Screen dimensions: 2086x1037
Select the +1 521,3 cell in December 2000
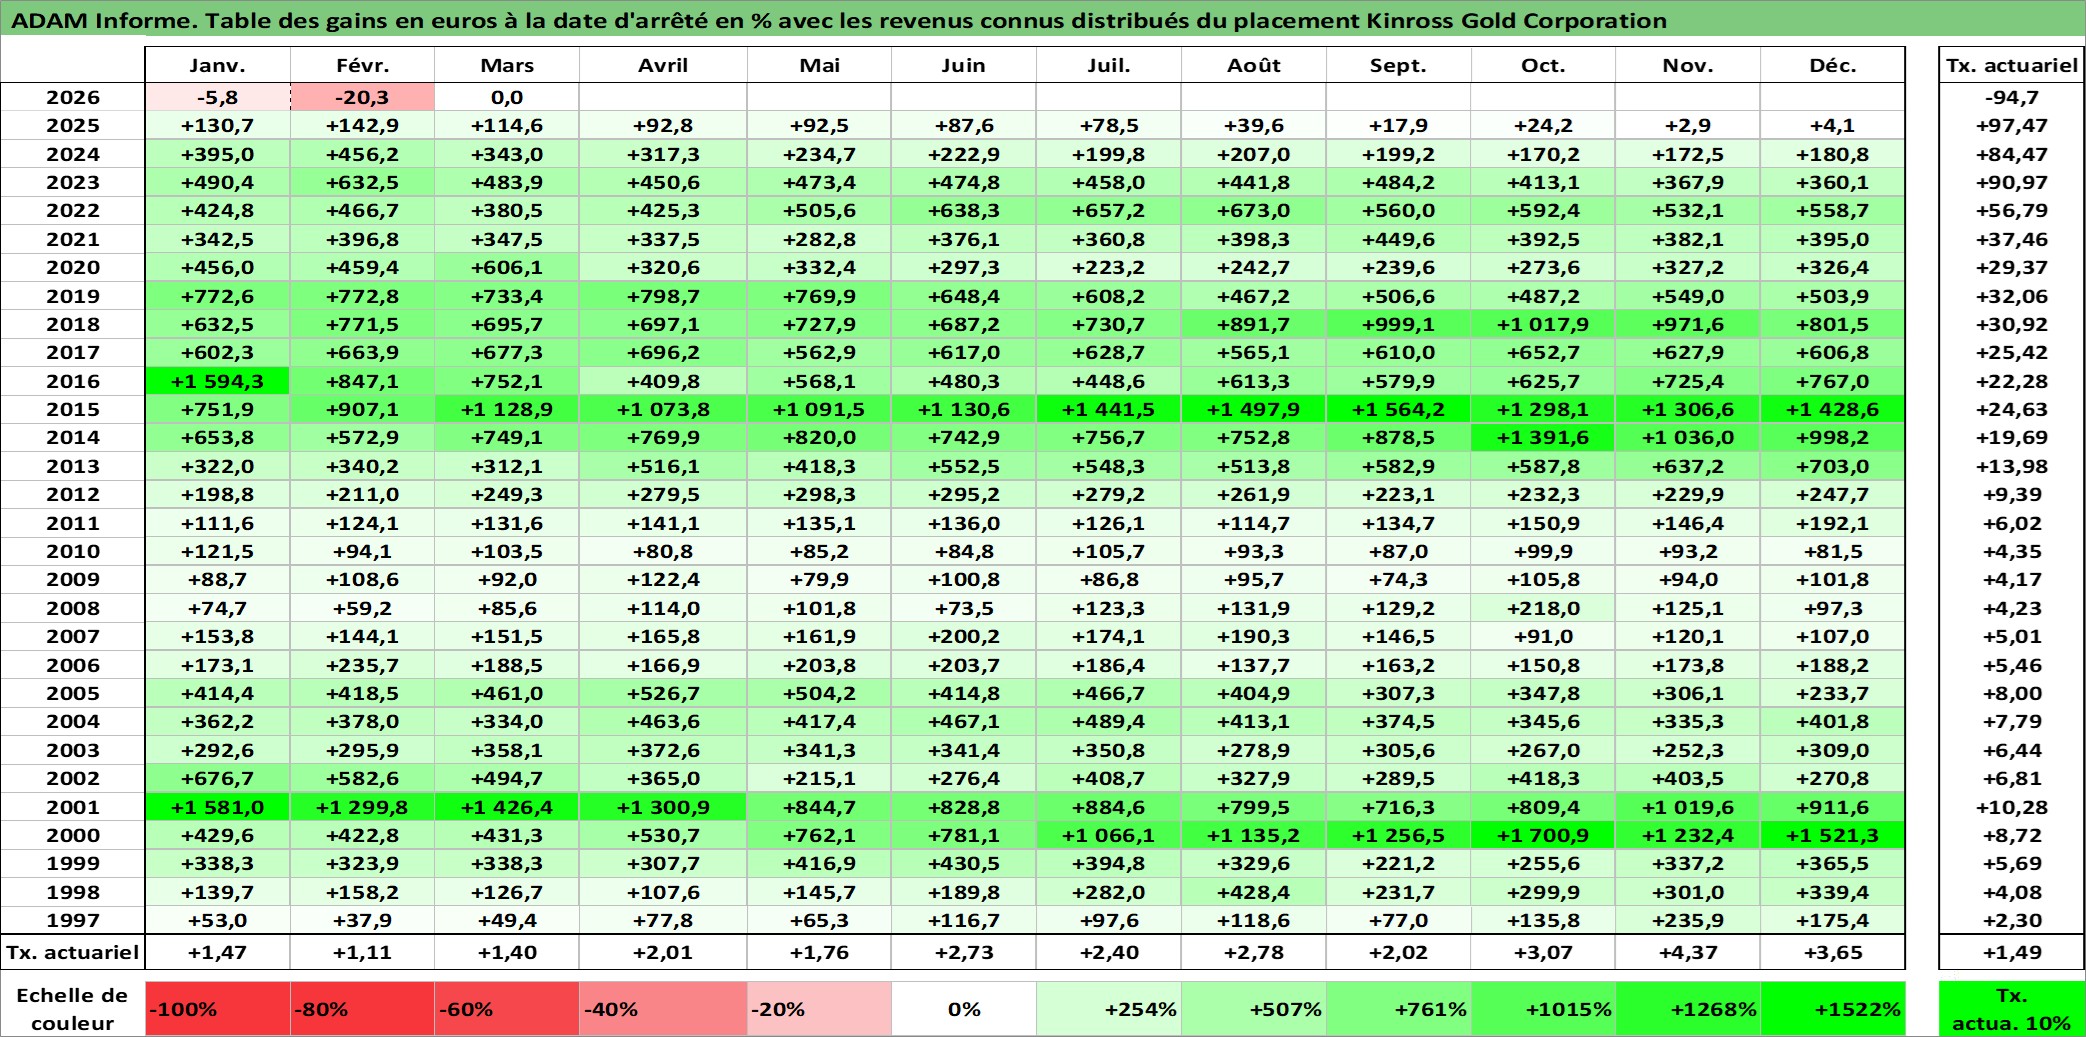1833,835
